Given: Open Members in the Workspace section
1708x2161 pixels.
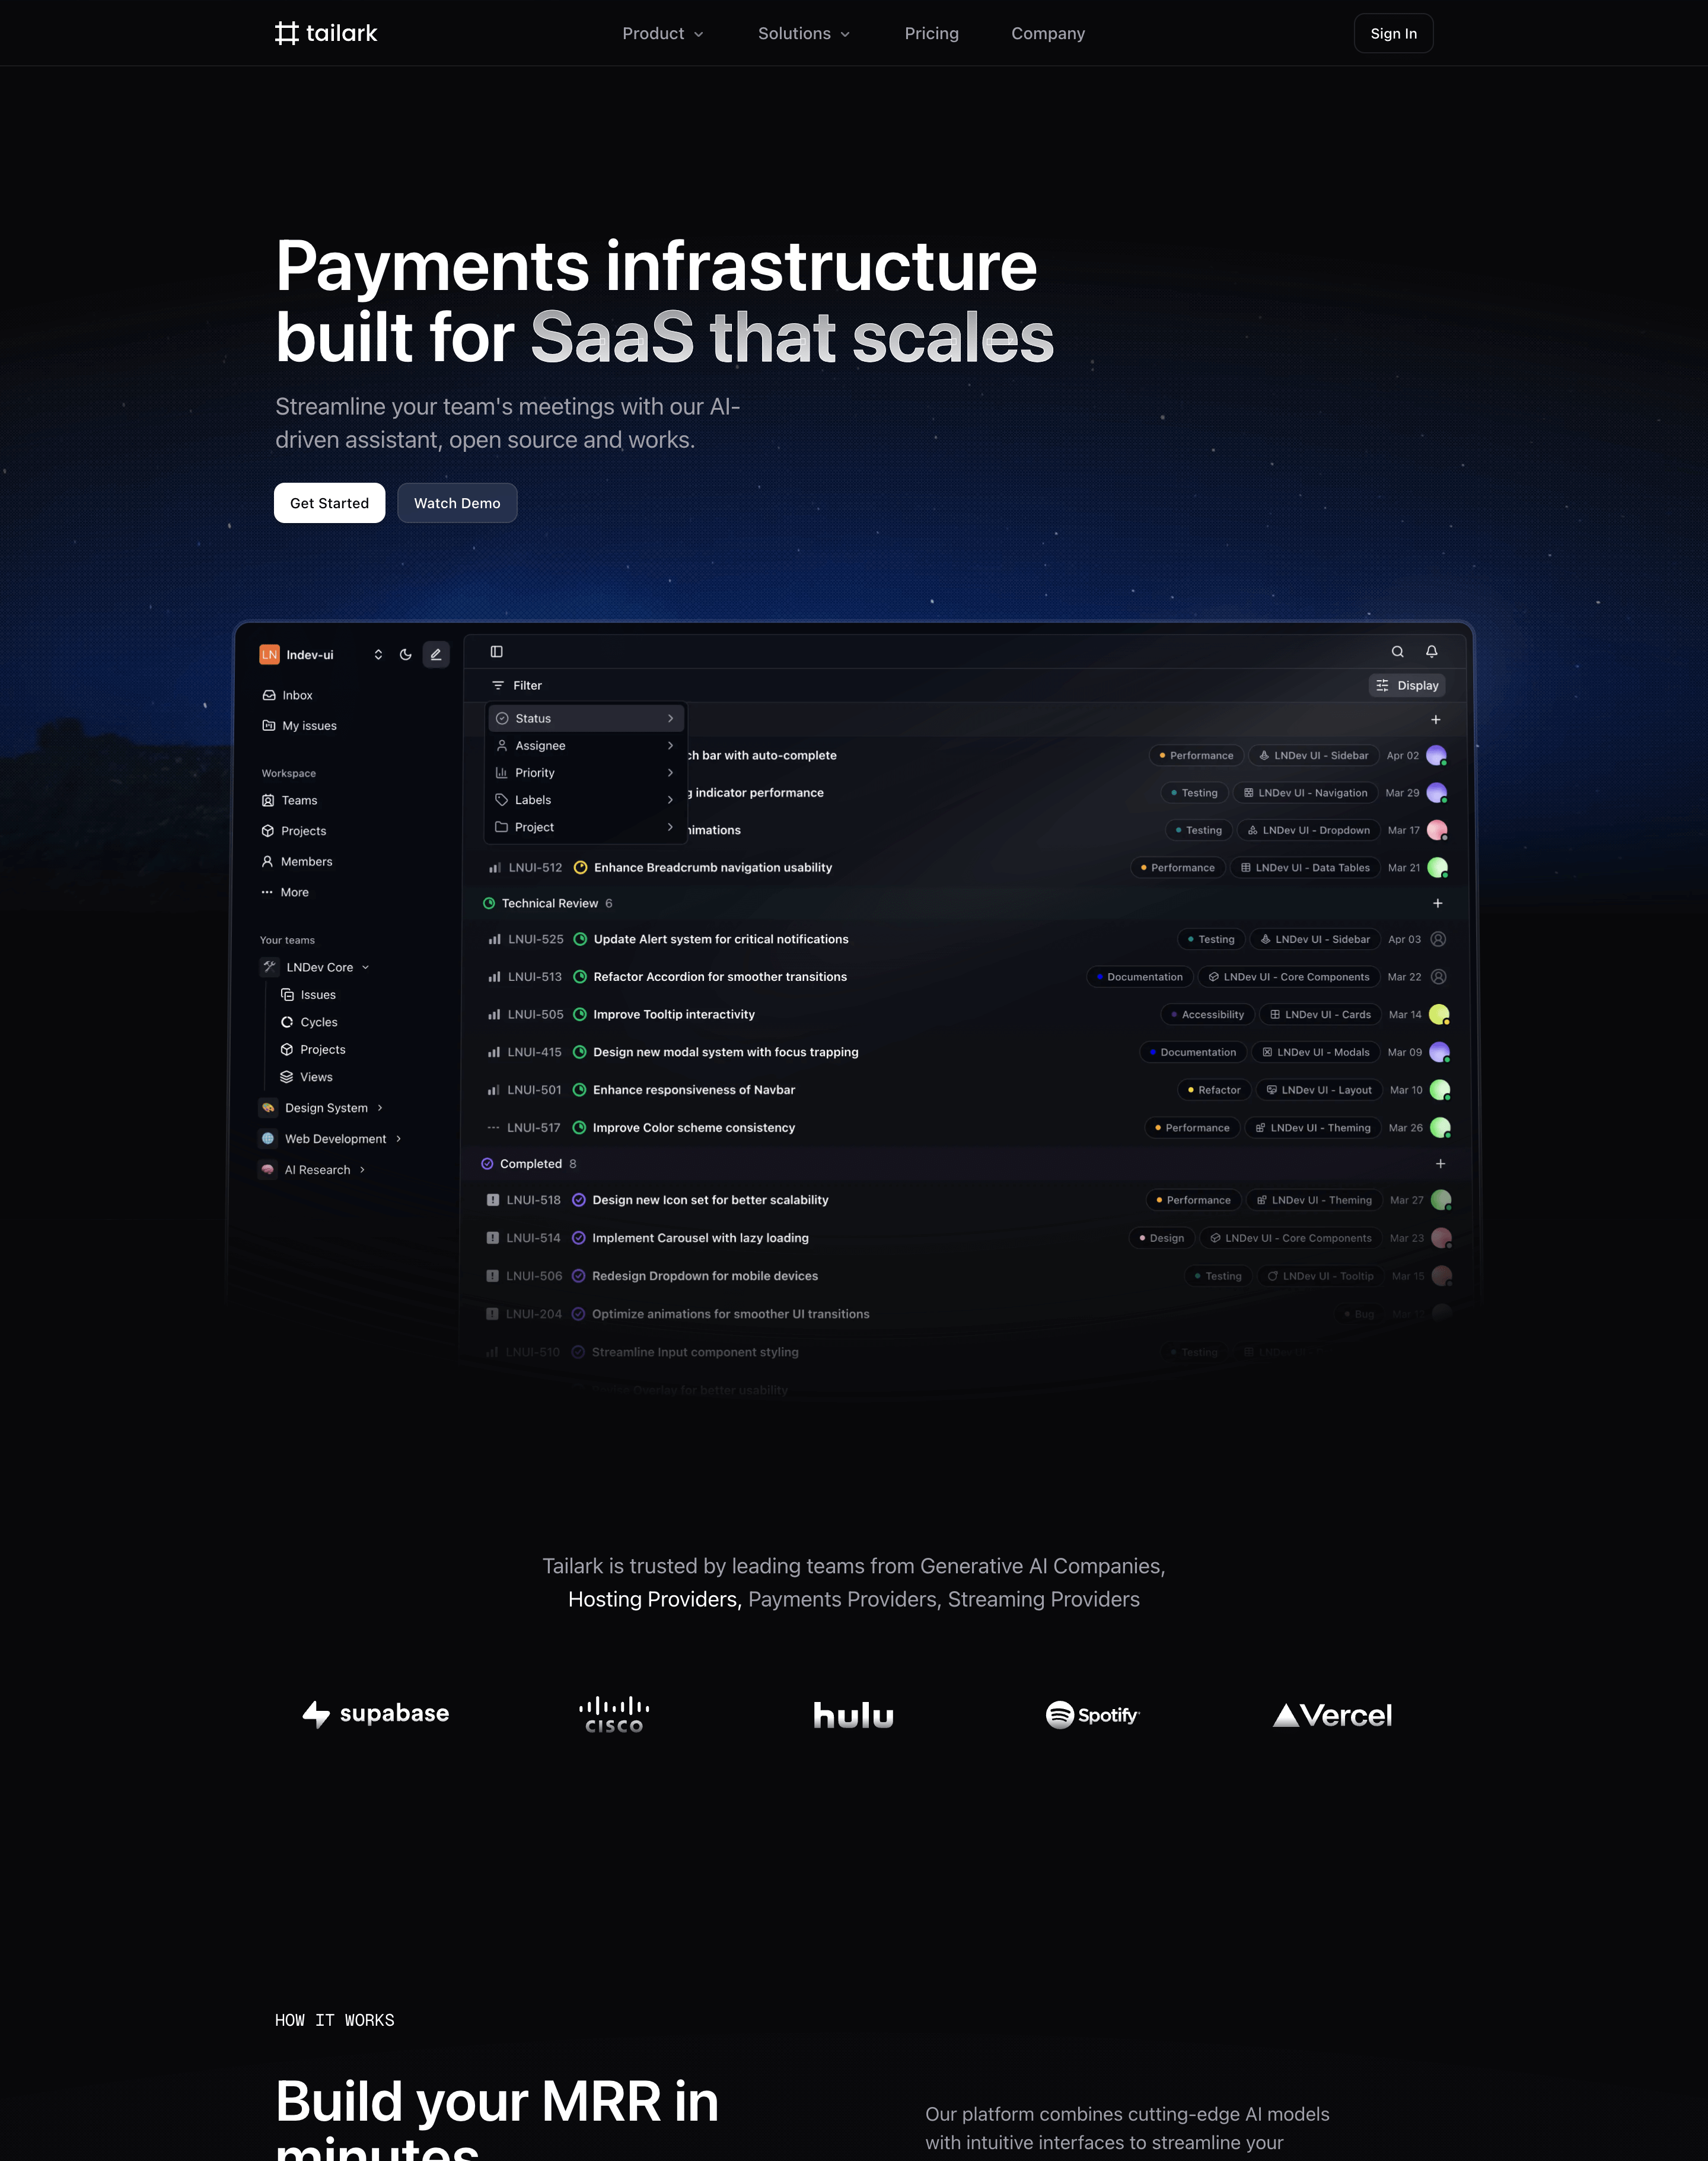Looking at the screenshot, I should [306, 861].
